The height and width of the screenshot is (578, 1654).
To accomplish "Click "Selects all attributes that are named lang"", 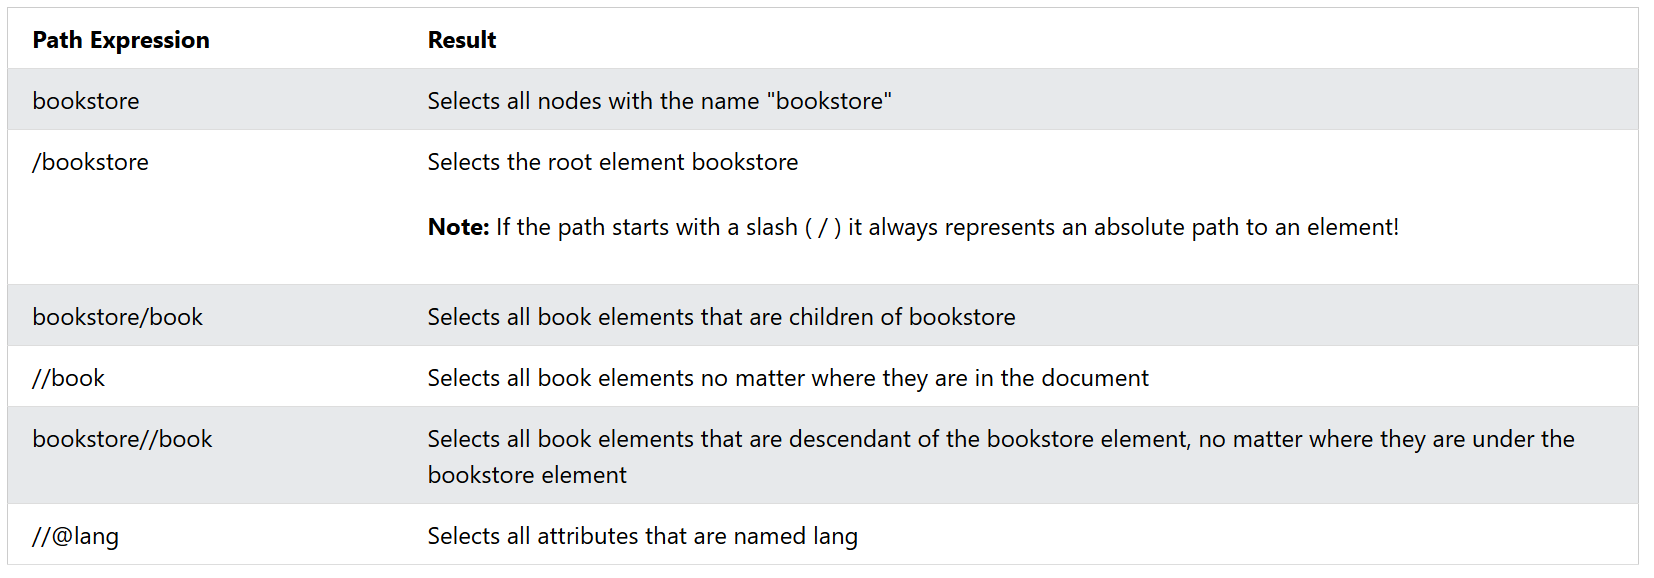I will coord(643,536).
